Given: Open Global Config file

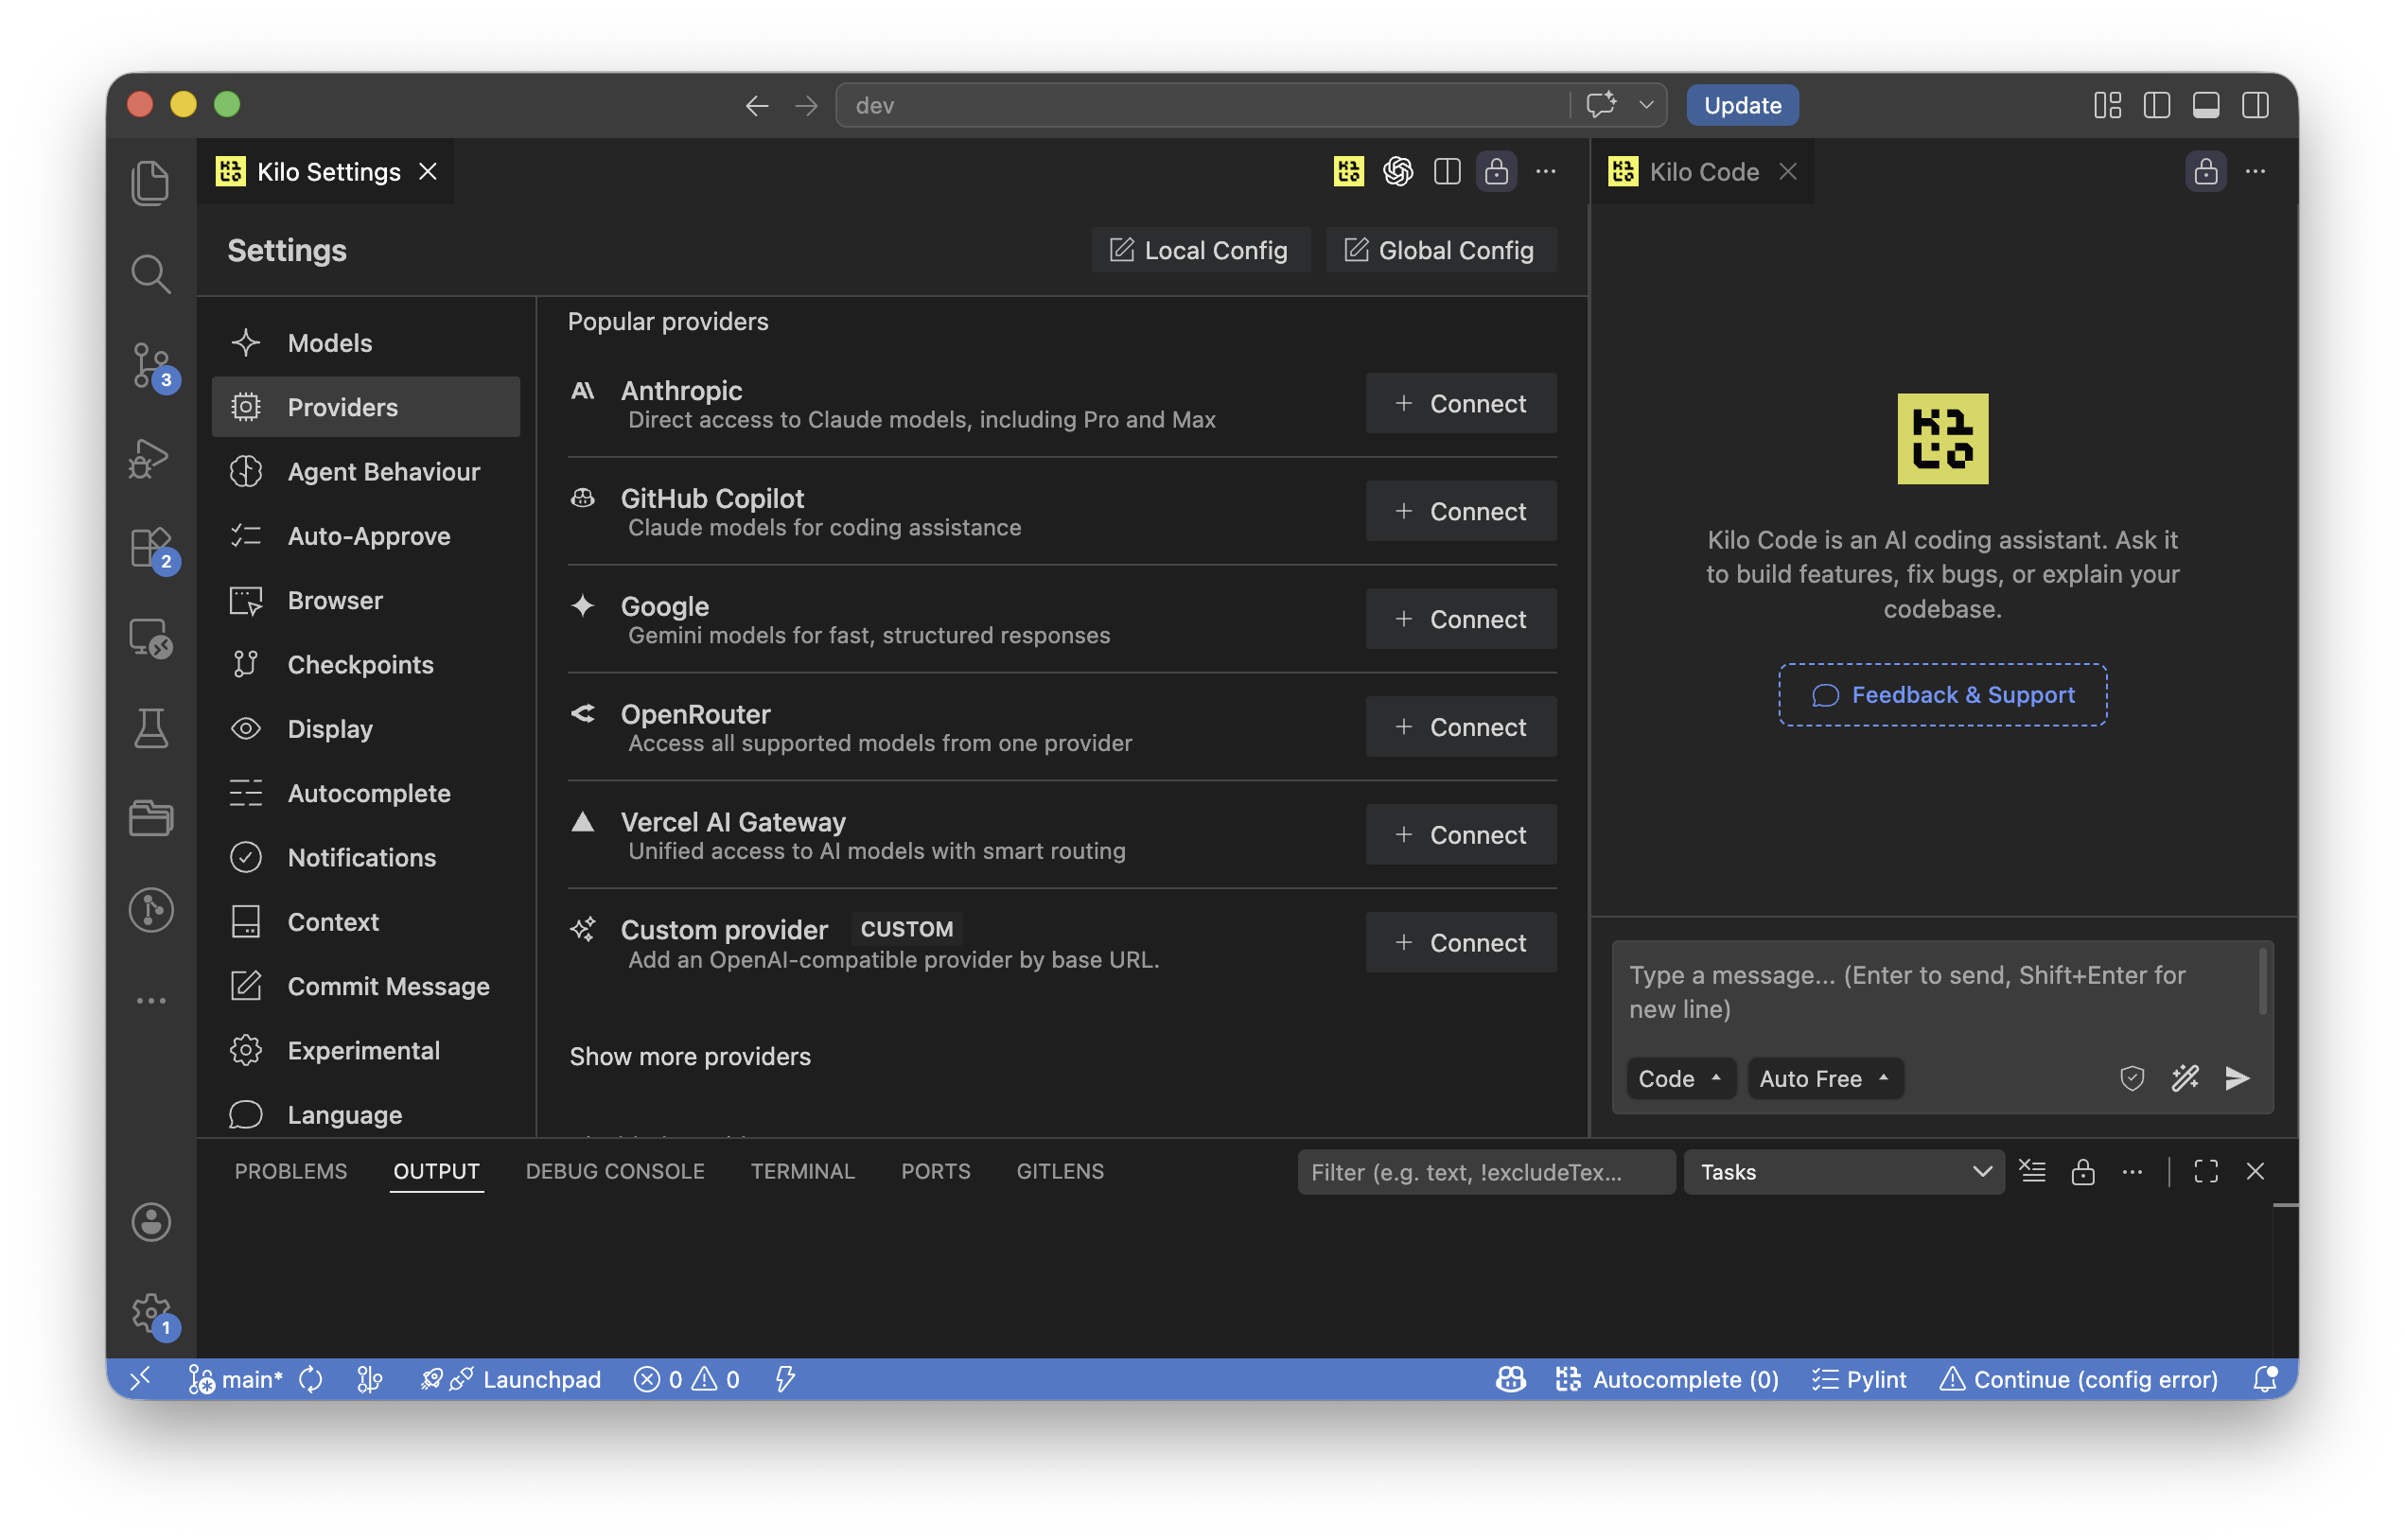Looking at the screenshot, I should 1440,250.
